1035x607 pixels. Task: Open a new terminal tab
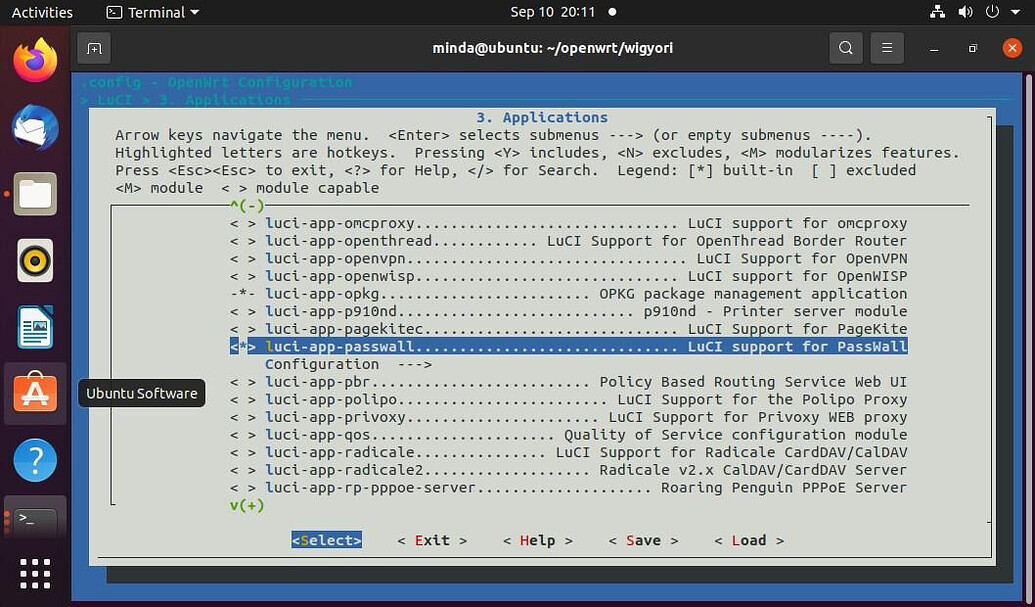tap(94, 48)
